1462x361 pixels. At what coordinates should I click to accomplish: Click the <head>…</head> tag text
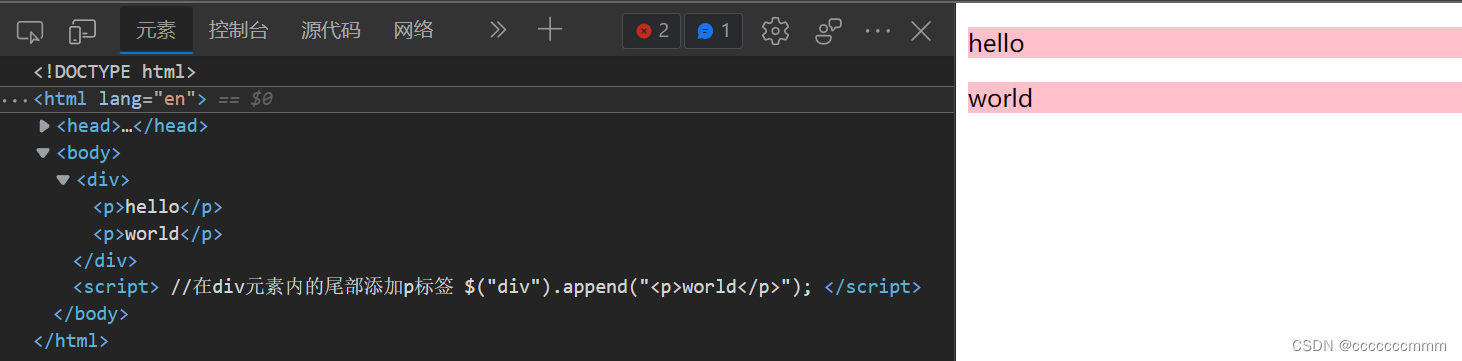pyautogui.click(x=132, y=126)
